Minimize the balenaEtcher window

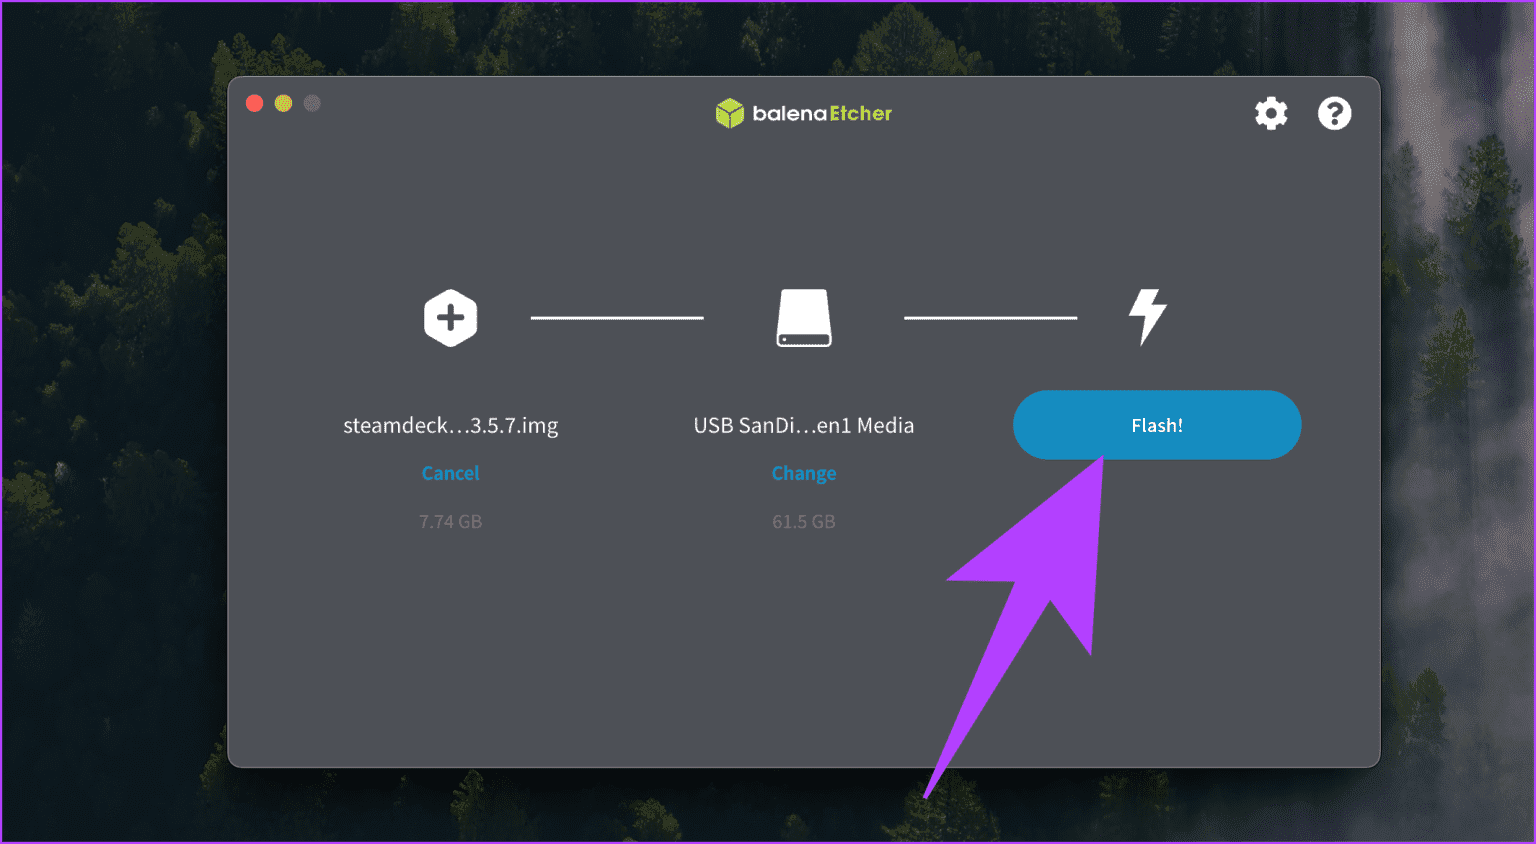(283, 103)
